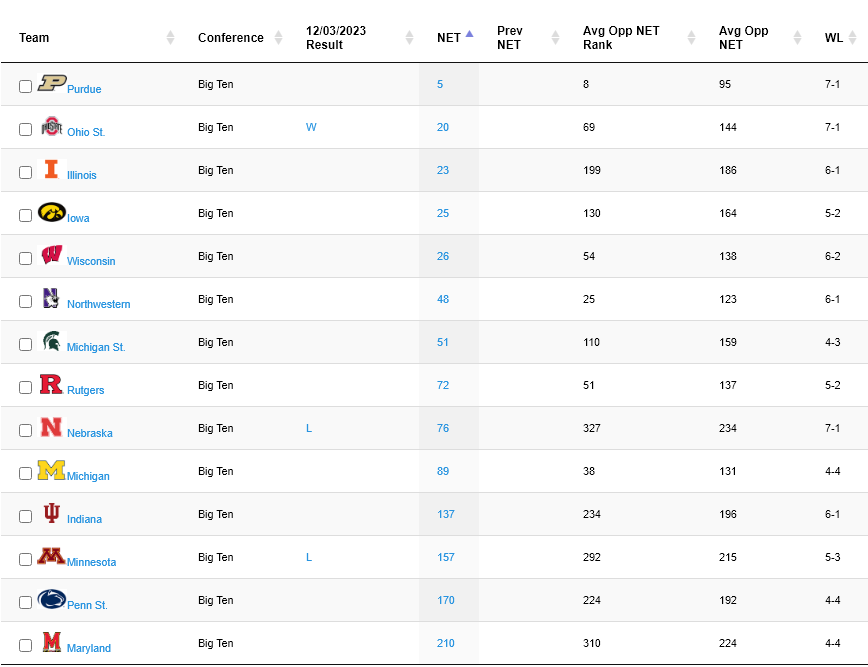Click Ohio St.'s W result link
Image resolution: width=868 pixels, height=667 pixels.
pos(311,127)
